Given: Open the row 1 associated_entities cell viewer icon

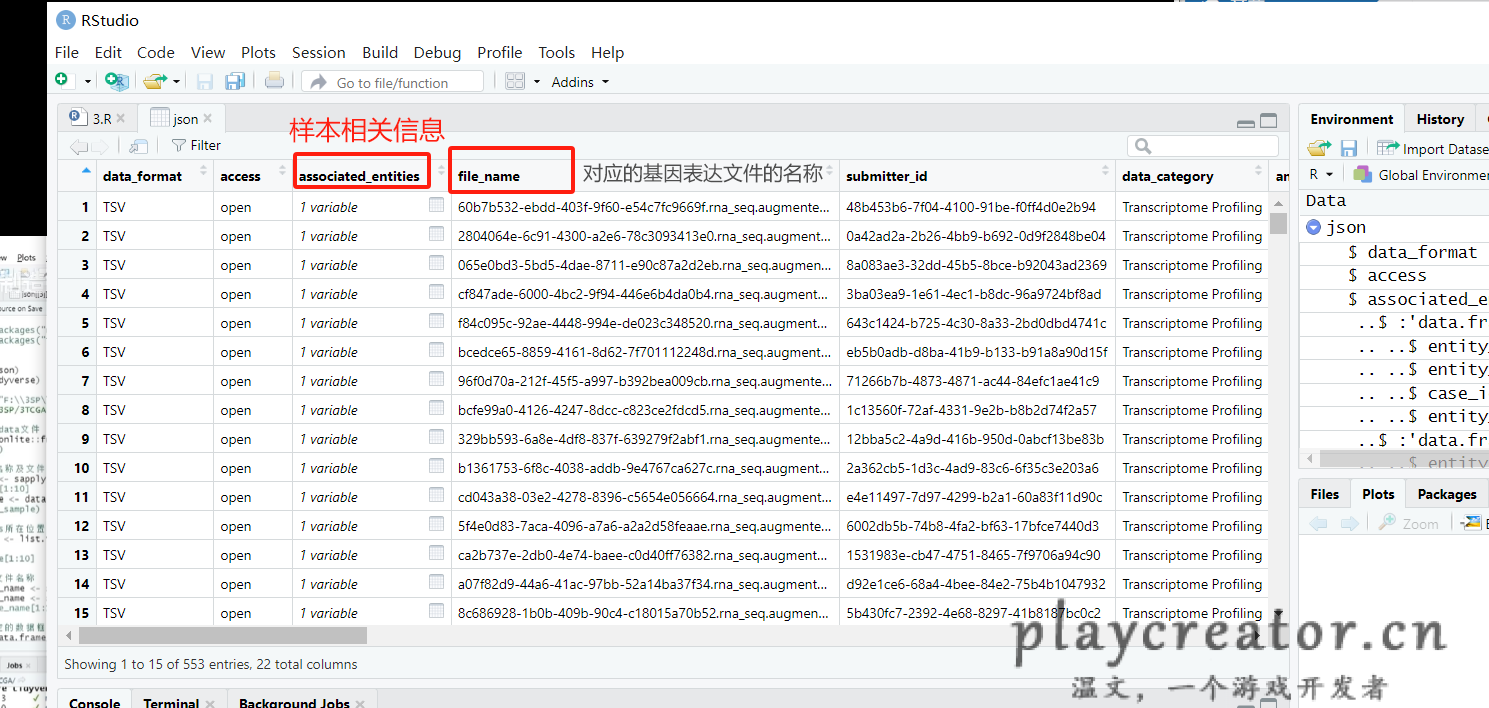Looking at the screenshot, I should coord(436,205).
